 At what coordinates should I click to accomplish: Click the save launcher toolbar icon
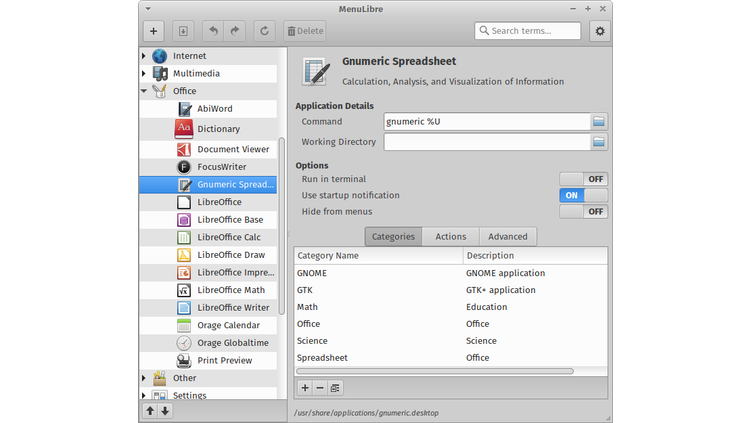coord(182,31)
